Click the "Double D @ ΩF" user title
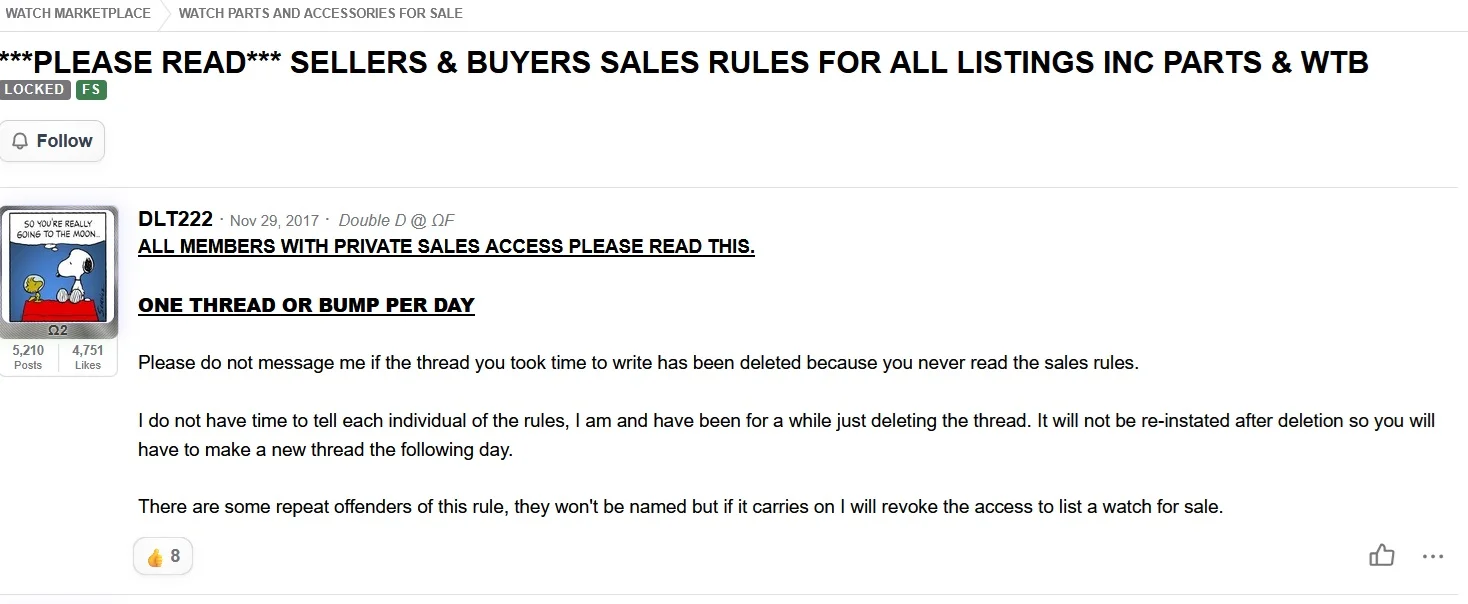This screenshot has height=604, width=1468. click(x=397, y=220)
